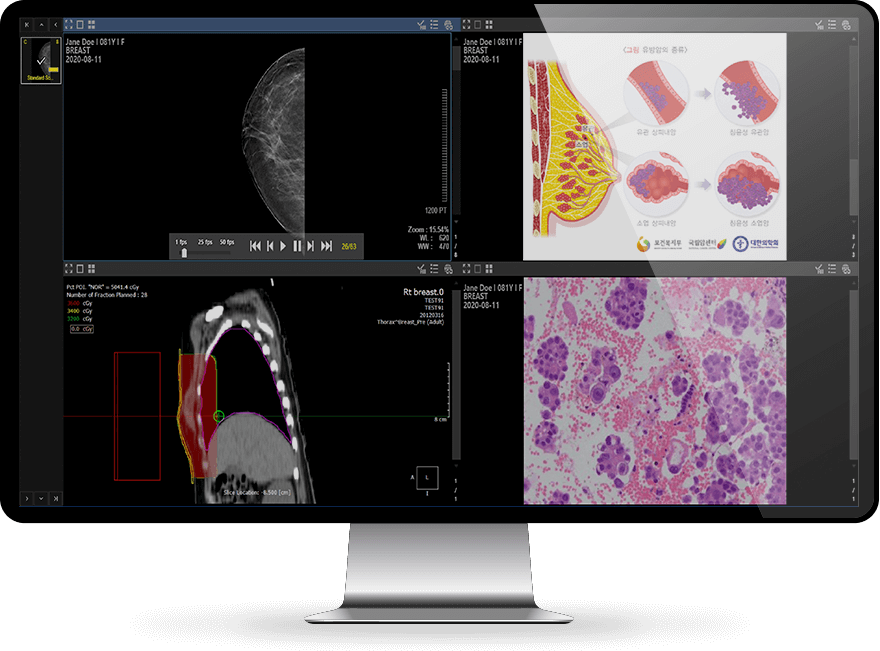The image size is (880, 651).
Task: Click fullscreen icon on mammogram viewport
Action: (x=68, y=24)
